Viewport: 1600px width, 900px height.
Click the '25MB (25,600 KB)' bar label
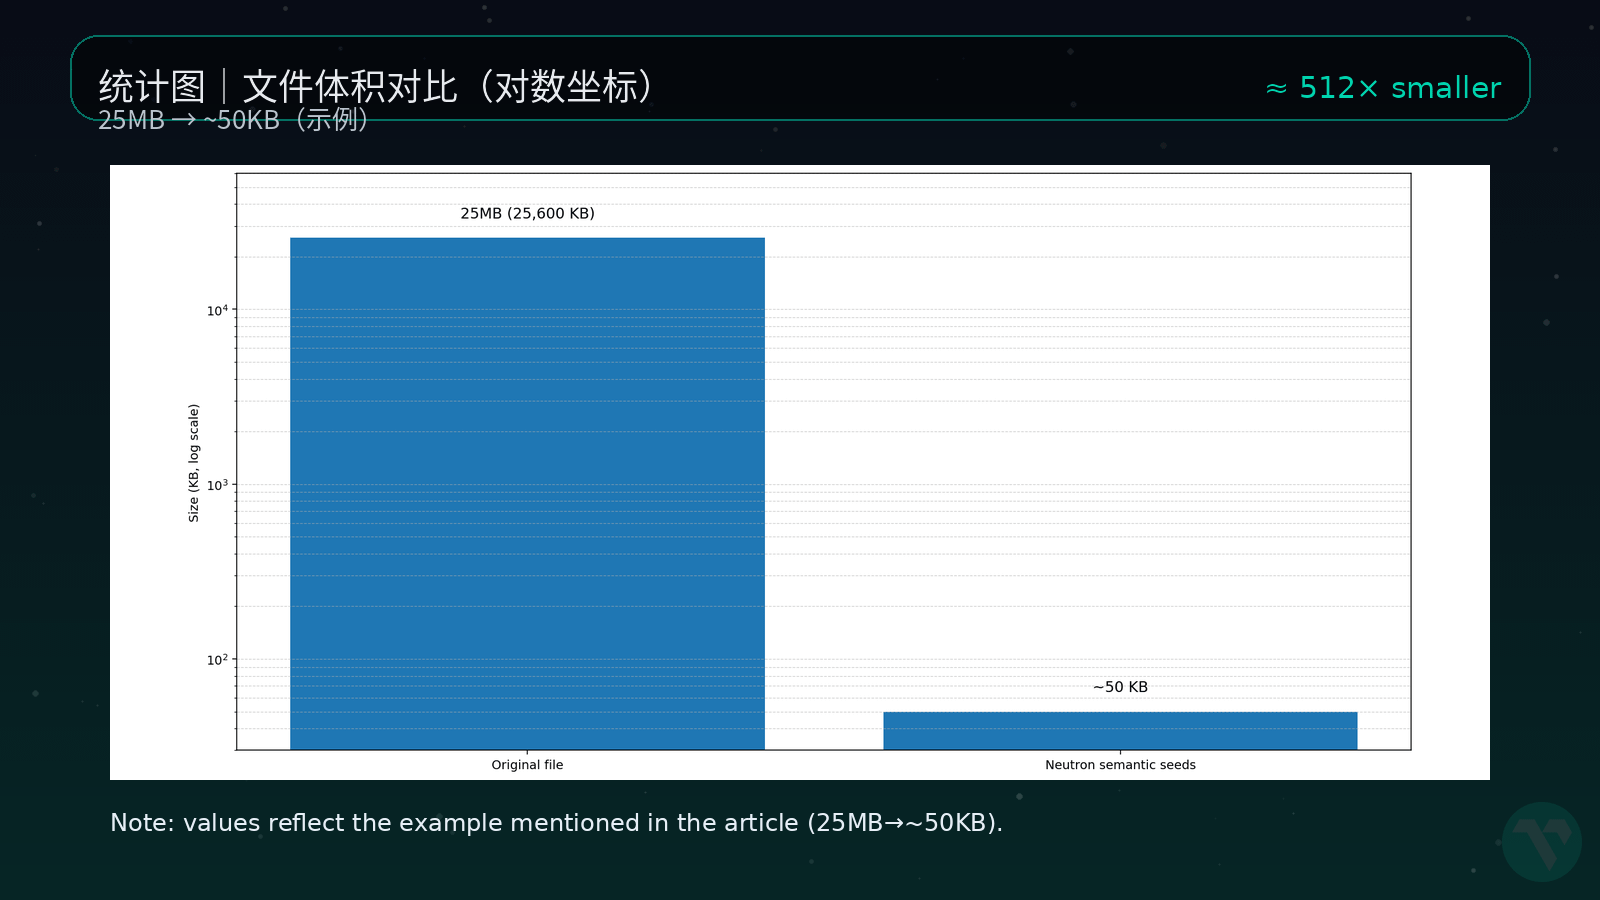click(x=527, y=213)
